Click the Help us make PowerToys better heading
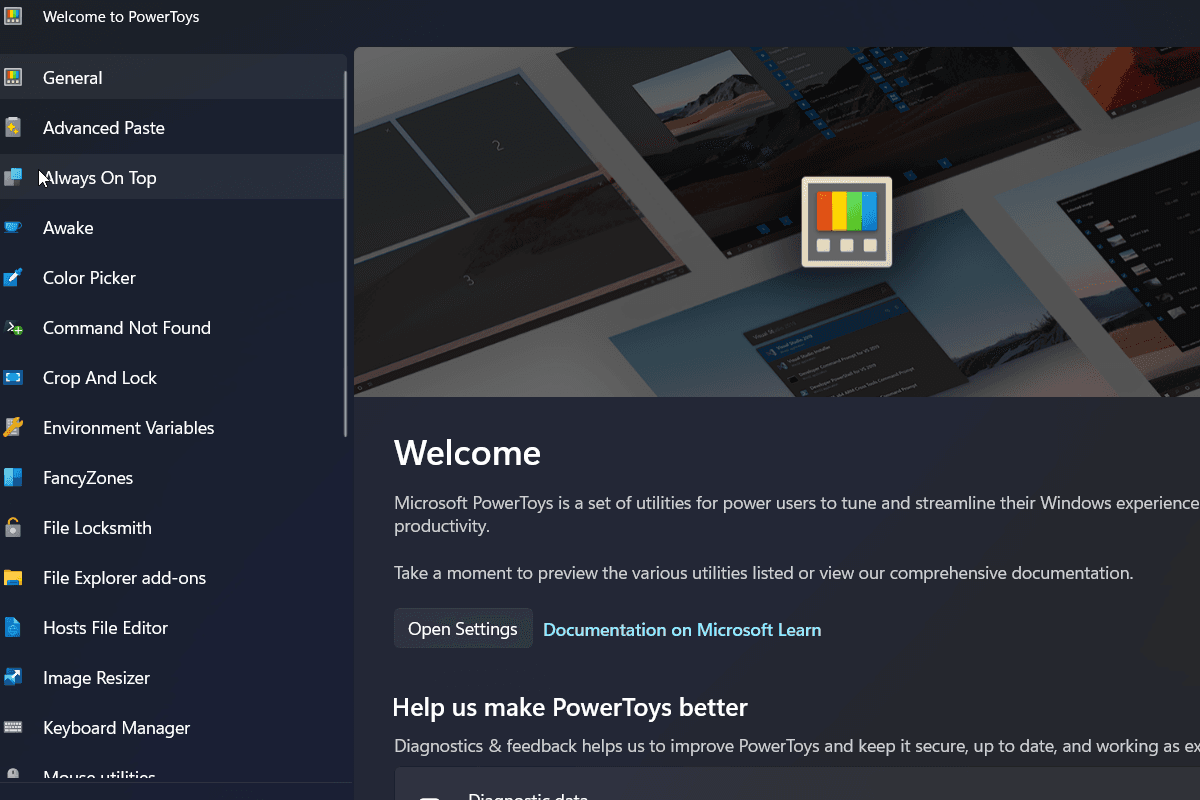Image resolution: width=1200 pixels, height=800 pixels. pos(570,708)
